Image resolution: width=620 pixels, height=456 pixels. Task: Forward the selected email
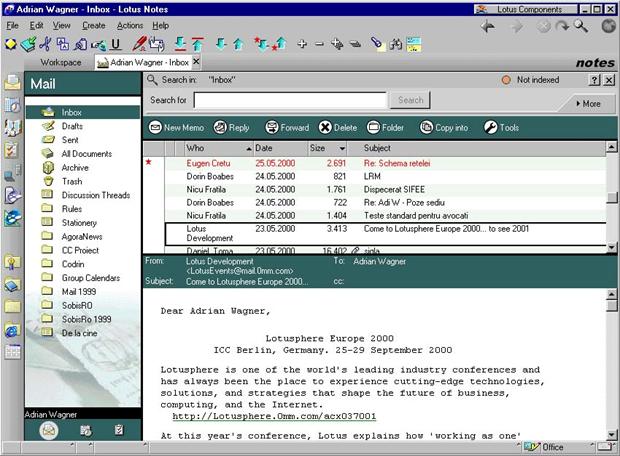pyautogui.click(x=286, y=128)
